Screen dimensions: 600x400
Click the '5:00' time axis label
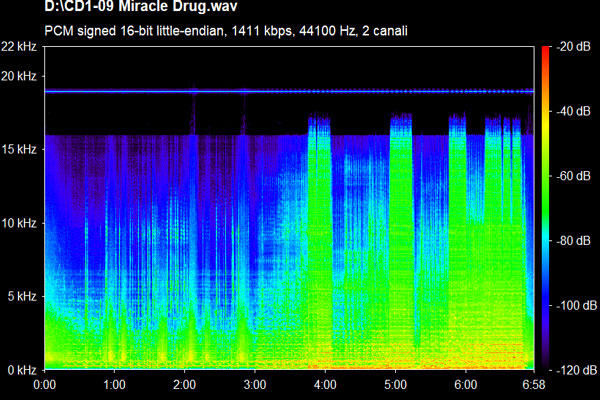pyautogui.click(x=395, y=384)
